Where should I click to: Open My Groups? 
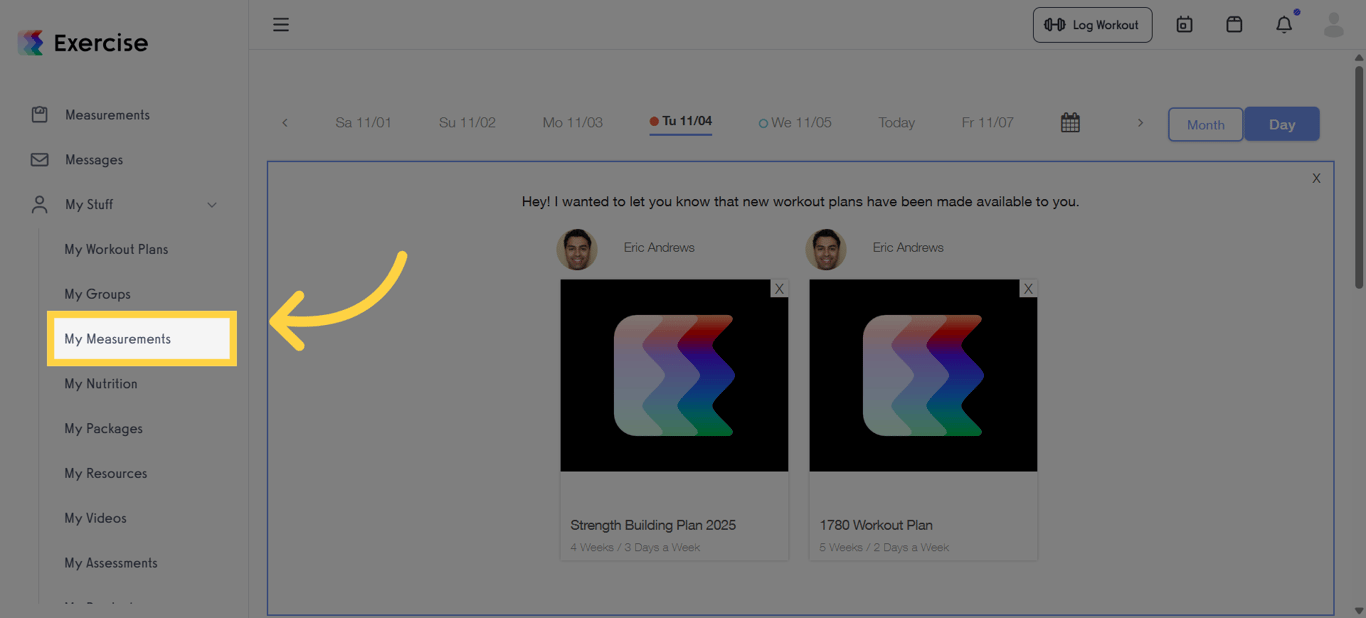pos(97,294)
